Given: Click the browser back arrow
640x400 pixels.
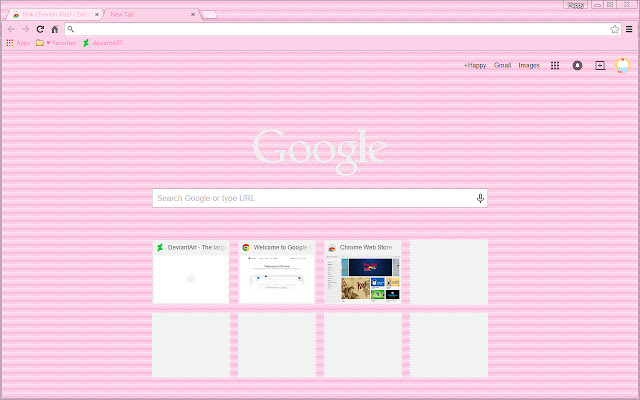Looking at the screenshot, I should (11, 29).
